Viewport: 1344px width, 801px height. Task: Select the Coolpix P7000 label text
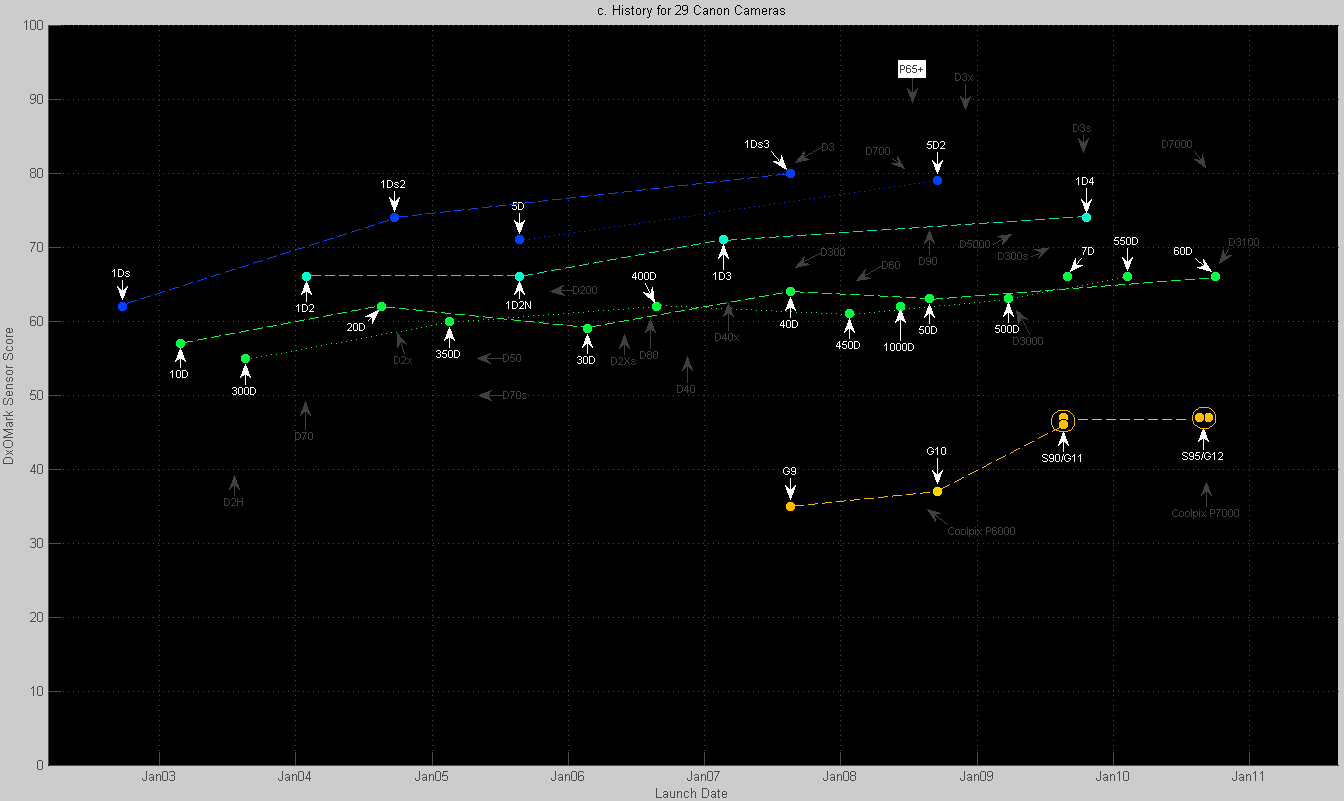tap(1205, 513)
